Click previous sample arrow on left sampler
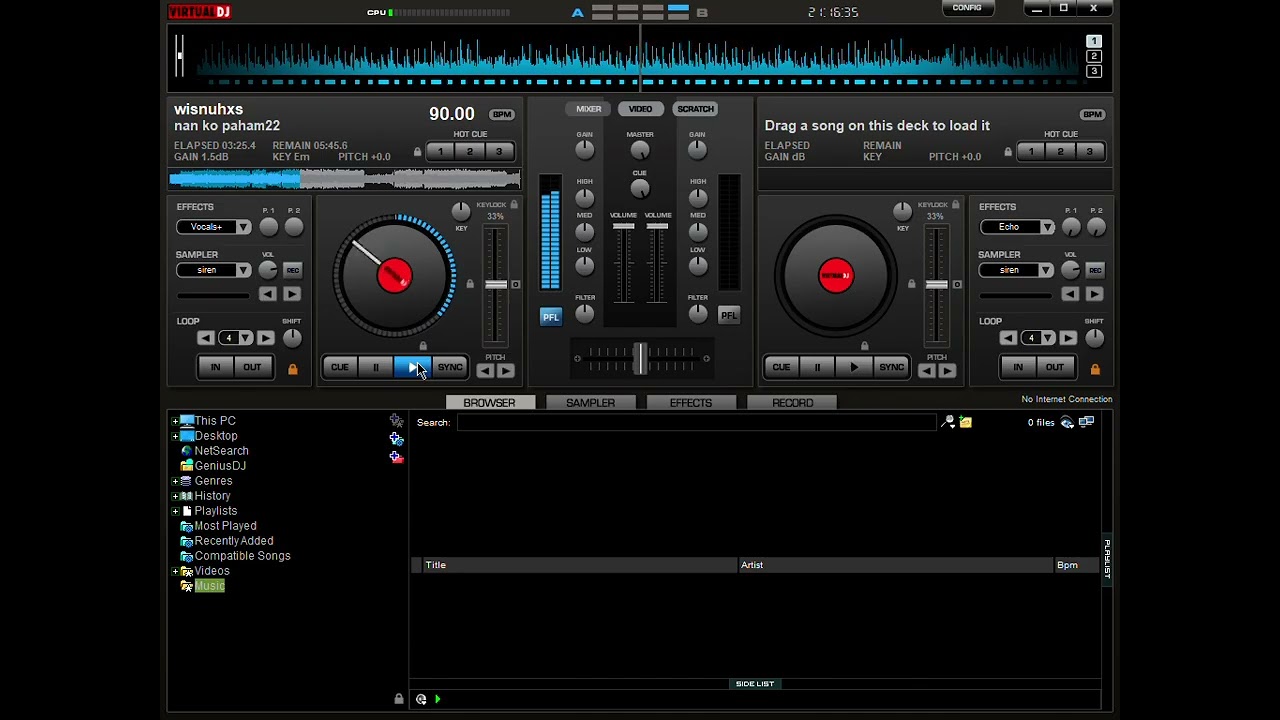The height and width of the screenshot is (720, 1280). tap(267, 294)
